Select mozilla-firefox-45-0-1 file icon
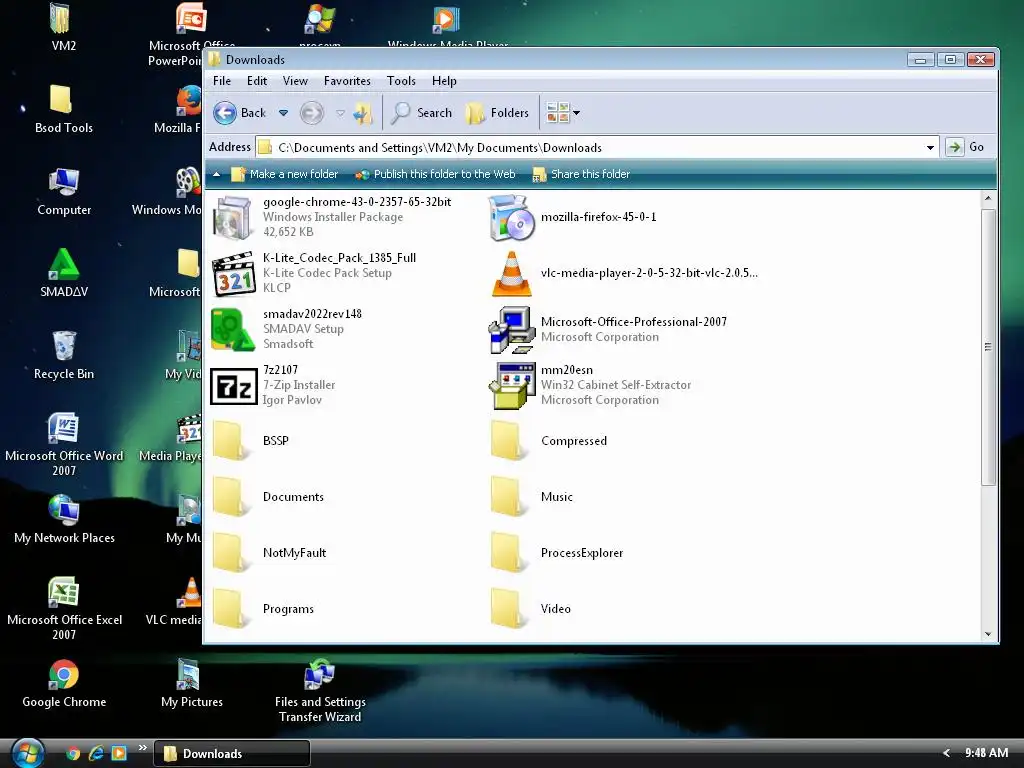Viewport: 1024px width, 768px height. (x=511, y=217)
